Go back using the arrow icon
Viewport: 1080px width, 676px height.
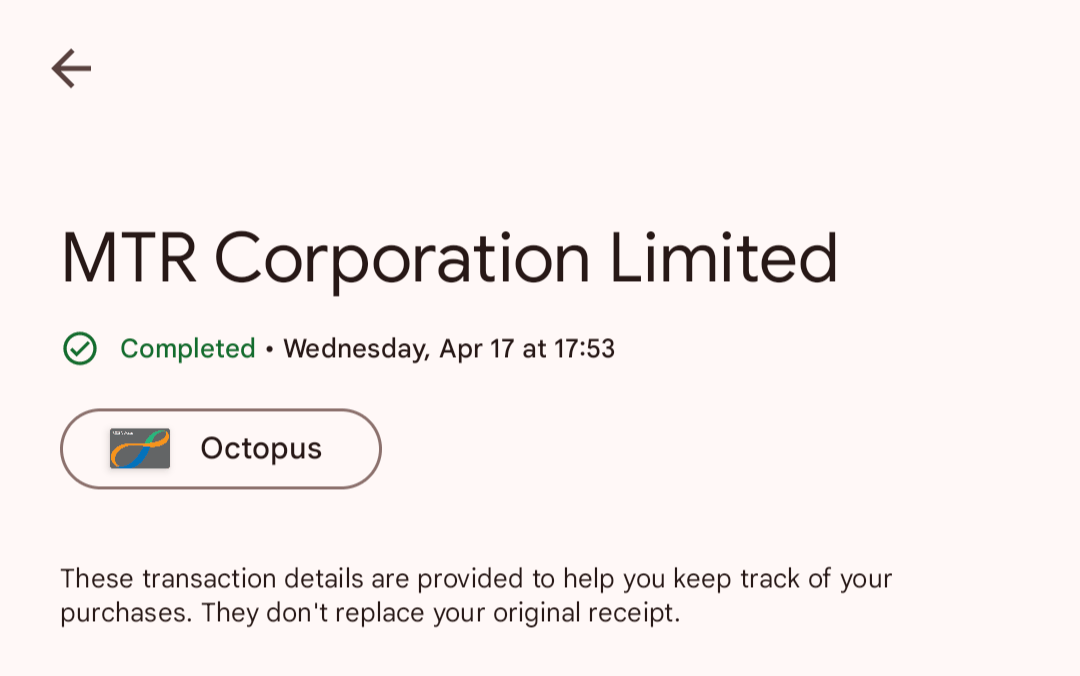[72, 68]
